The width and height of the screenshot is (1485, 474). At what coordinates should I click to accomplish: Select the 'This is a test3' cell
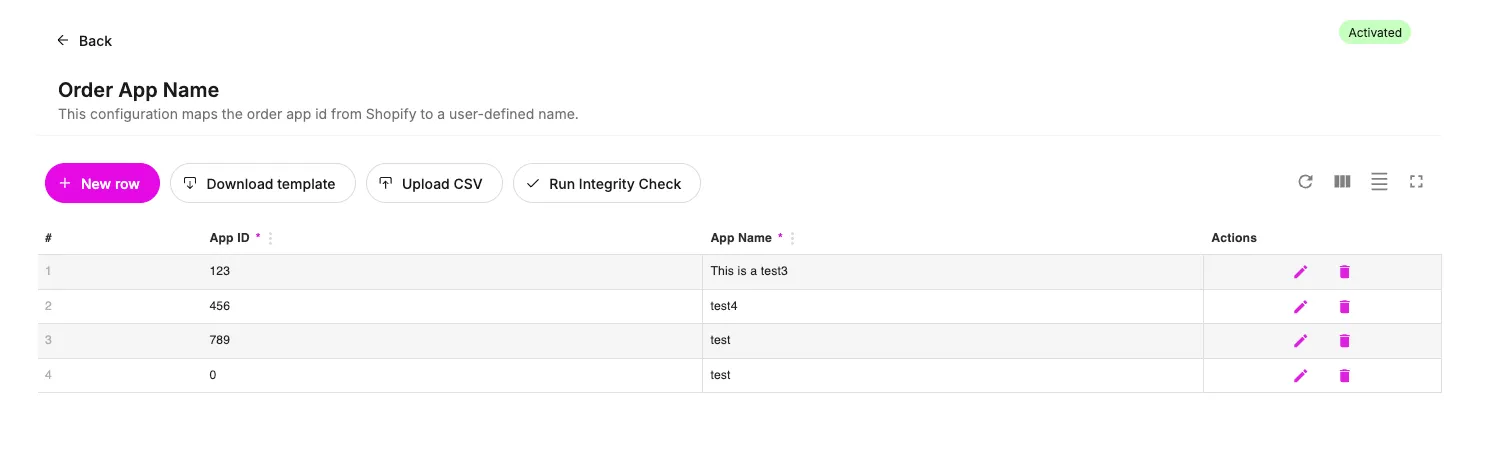pyautogui.click(x=952, y=272)
